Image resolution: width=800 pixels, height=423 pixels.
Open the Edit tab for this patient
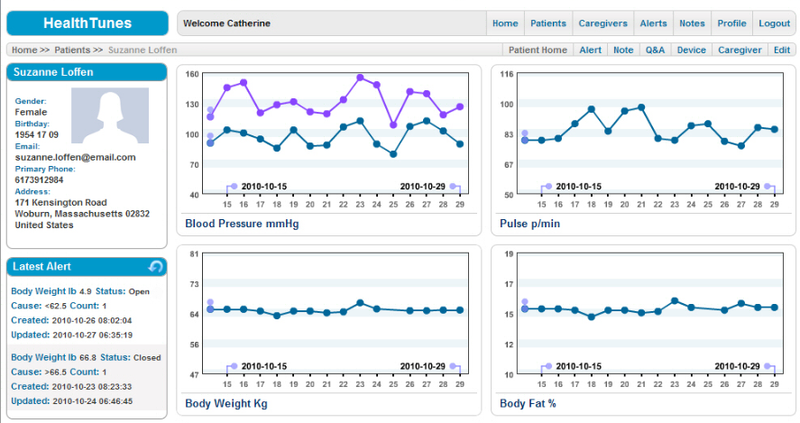[x=781, y=49]
